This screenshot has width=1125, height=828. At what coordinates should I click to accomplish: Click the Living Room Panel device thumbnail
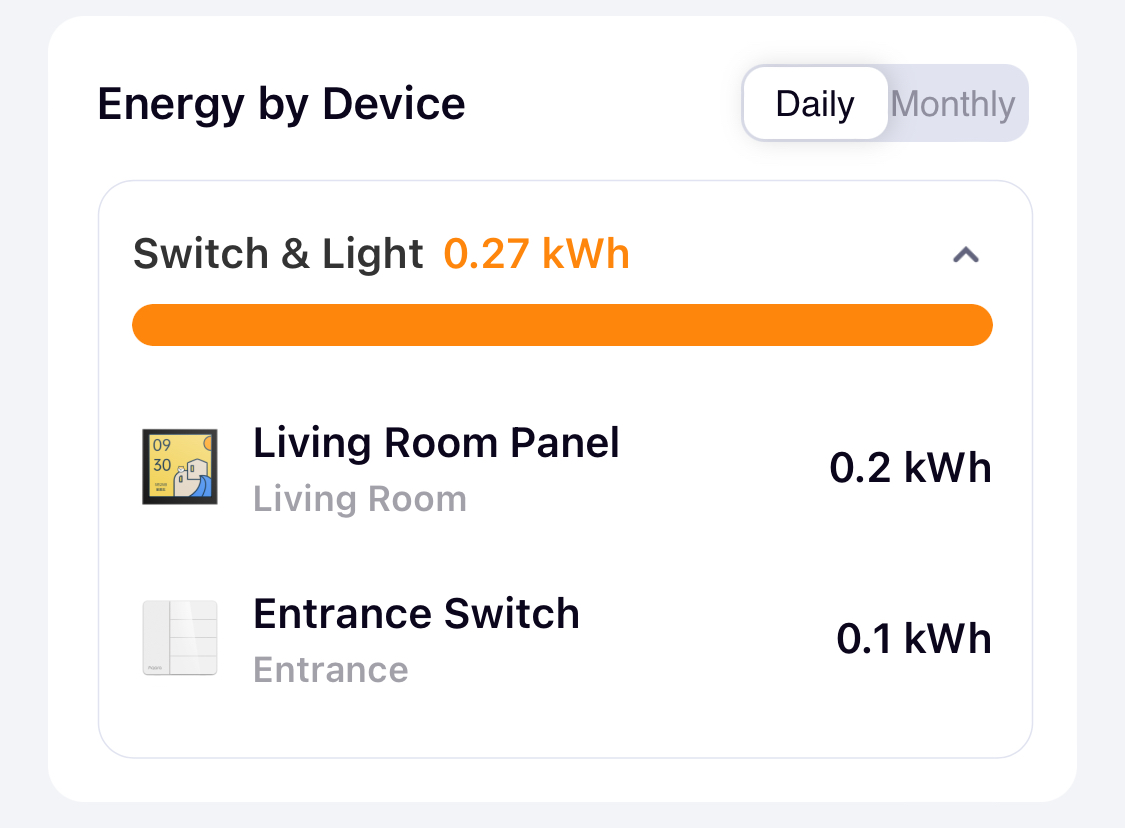(179, 467)
